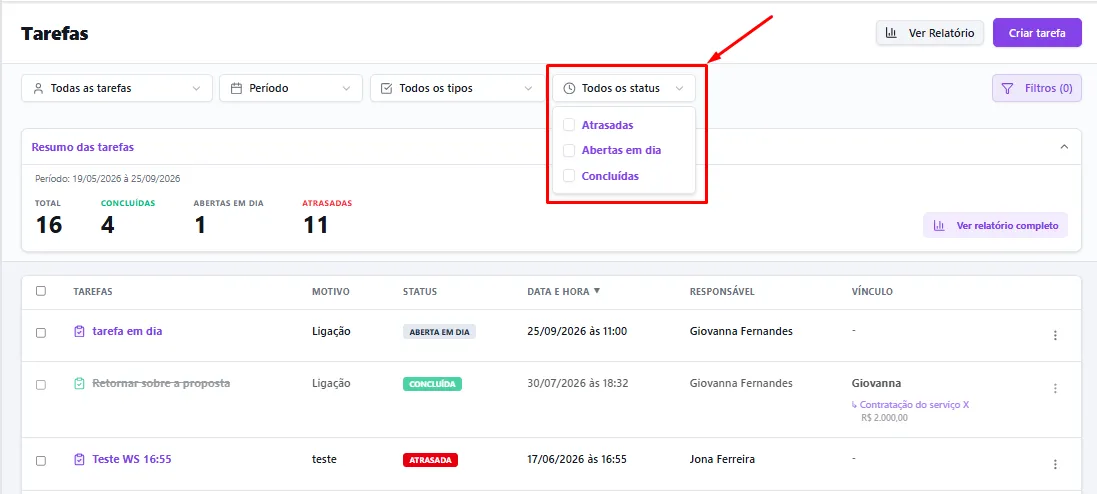The height and width of the screenshot is (494, 1097).
Task: Click the RESPONSÁVEL column header
Action: 722,291
